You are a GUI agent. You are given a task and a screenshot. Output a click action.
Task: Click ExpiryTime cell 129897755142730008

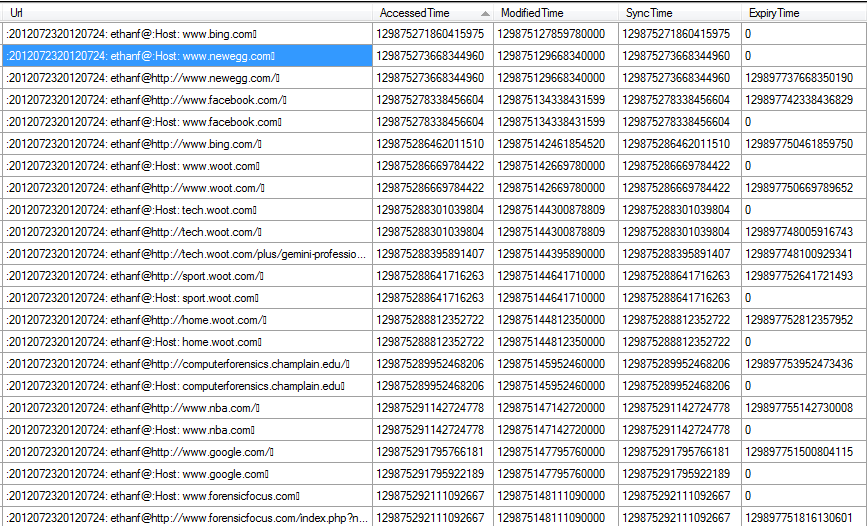(804, 408)
